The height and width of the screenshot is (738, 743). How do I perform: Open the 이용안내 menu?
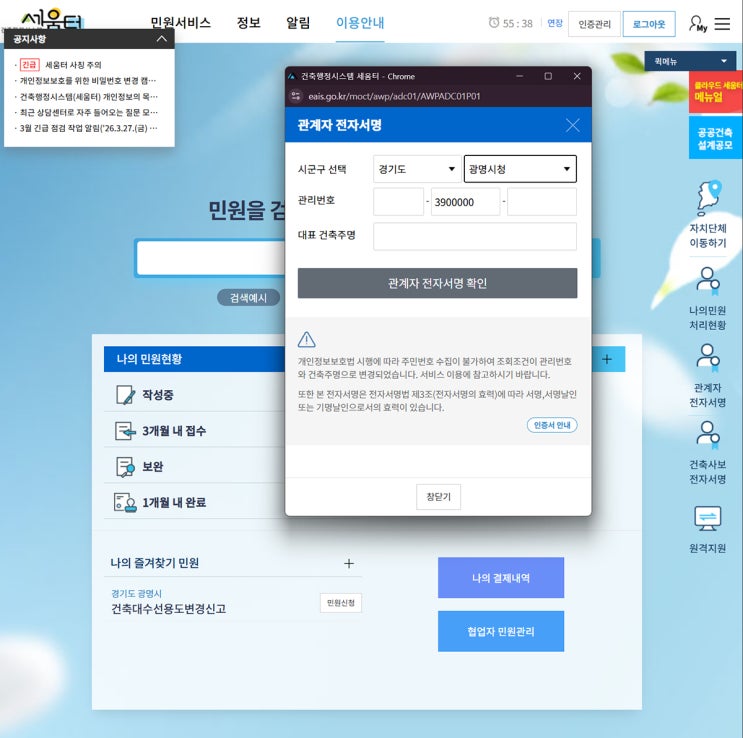tap(360, 23)
